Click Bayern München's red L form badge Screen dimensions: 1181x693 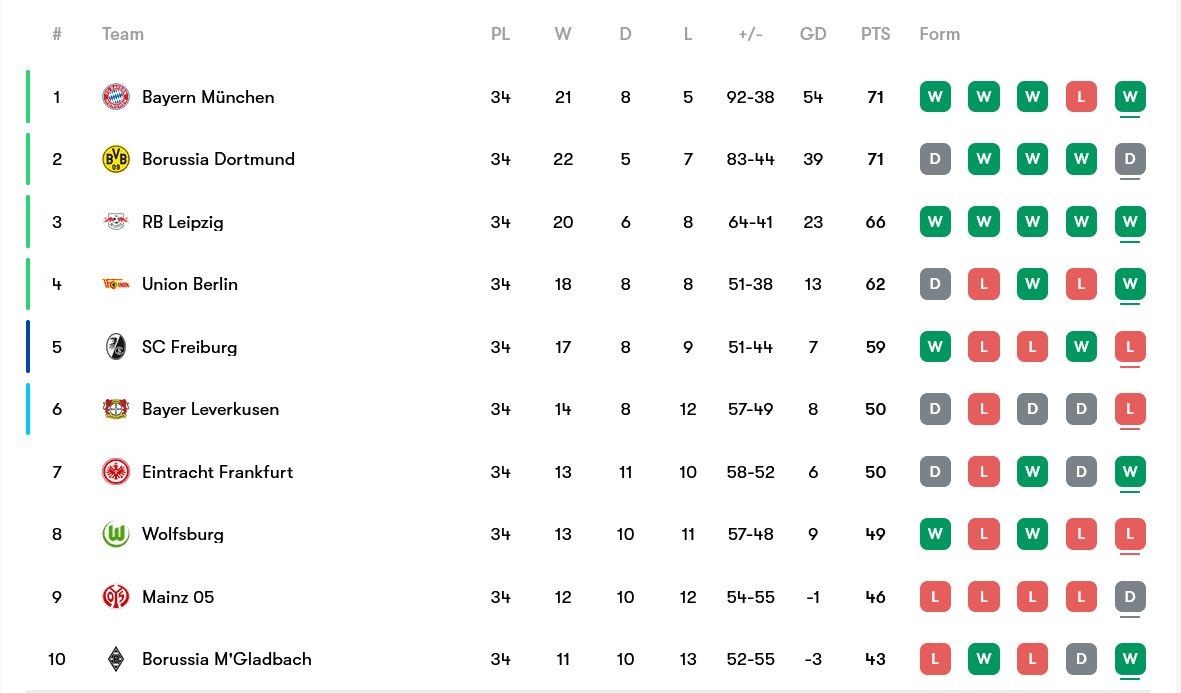coord(1081,97)
